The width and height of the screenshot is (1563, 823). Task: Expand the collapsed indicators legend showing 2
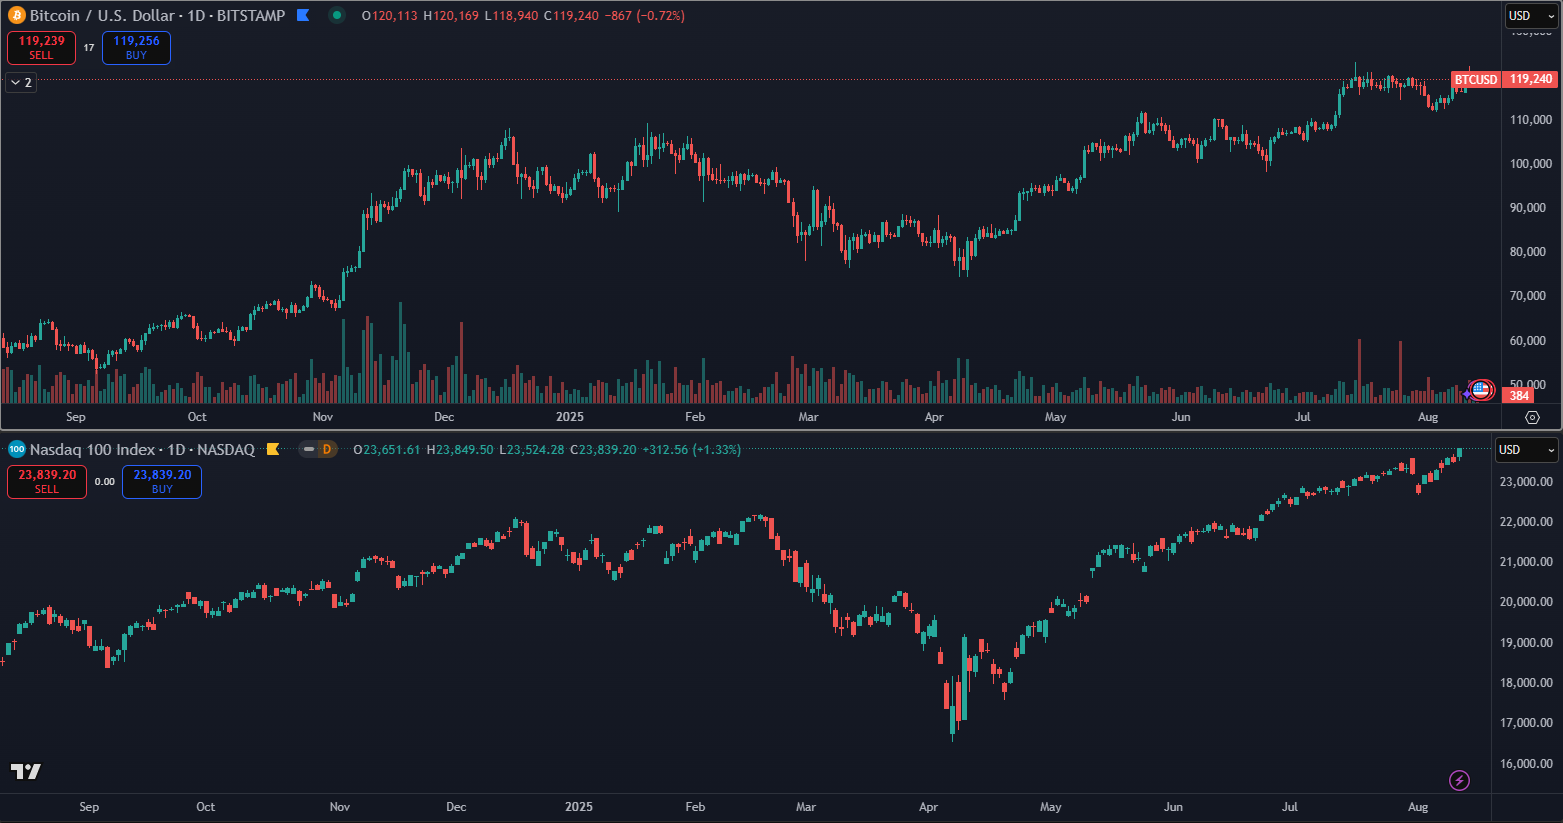tap(21, 82)
